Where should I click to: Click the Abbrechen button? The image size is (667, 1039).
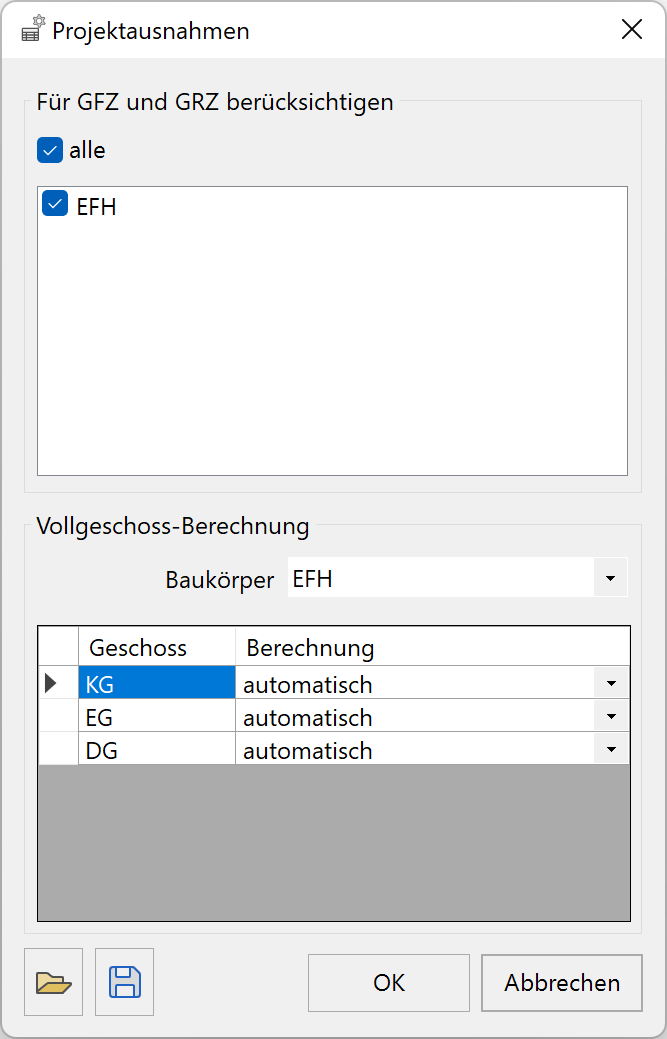point(562,983)
